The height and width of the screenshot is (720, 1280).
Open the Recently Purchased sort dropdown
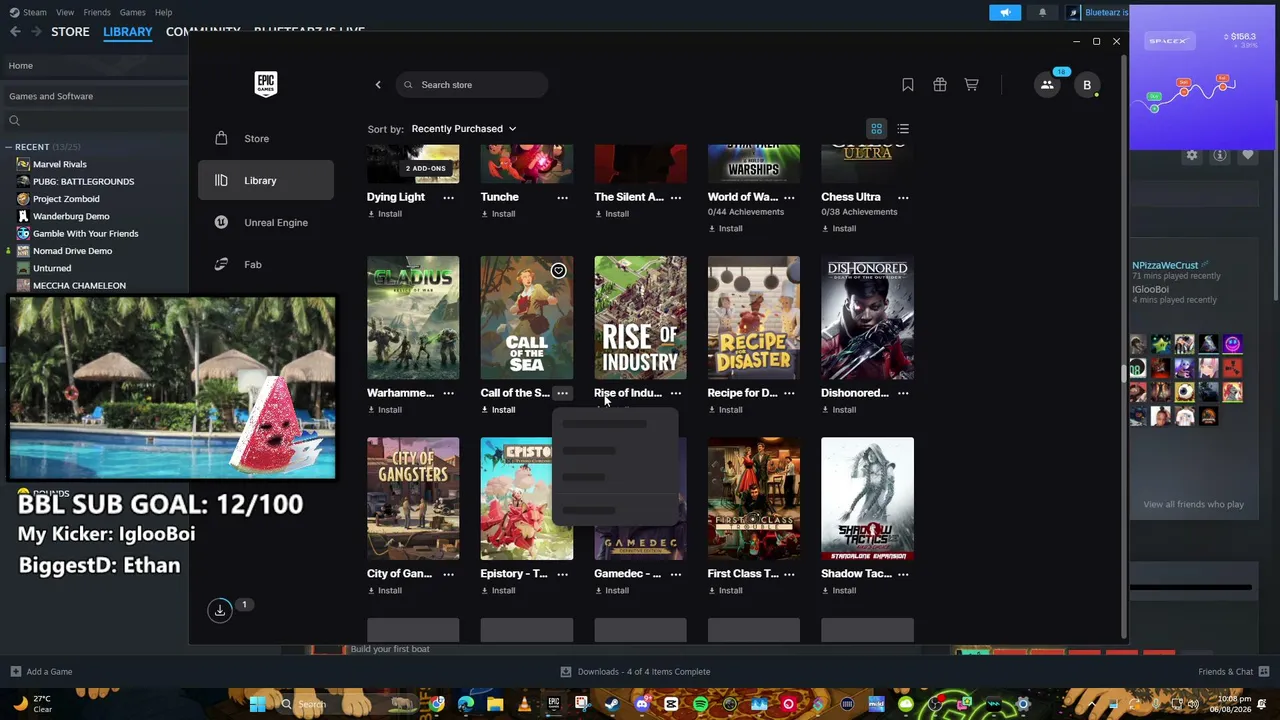pos(464,129)
